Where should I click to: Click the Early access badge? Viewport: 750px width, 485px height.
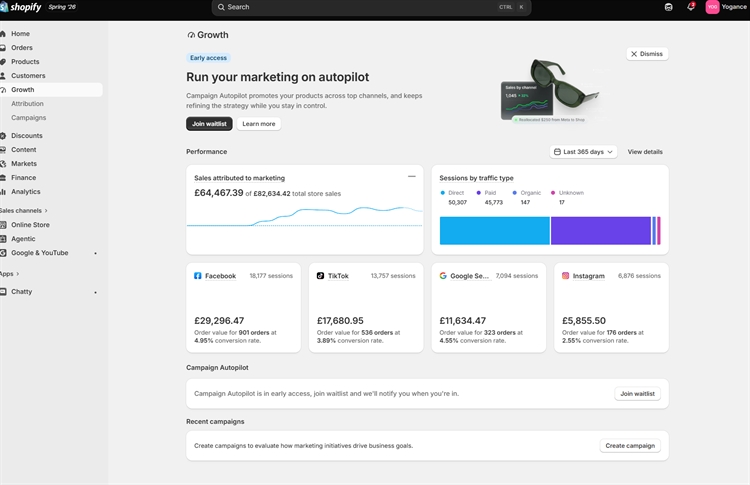tap(208, 58)
